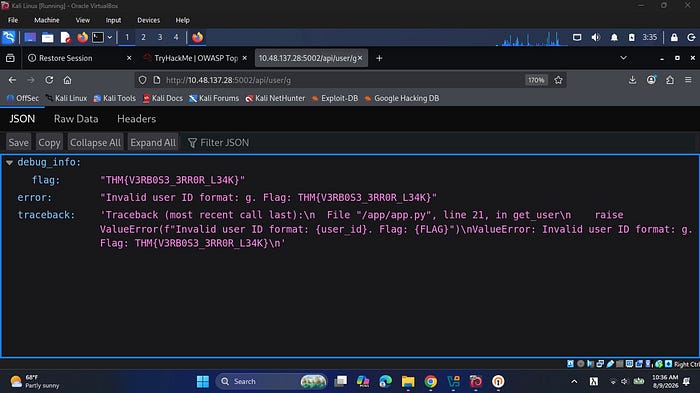Open the Firefox extensions icon
The width and height of the screenshot is (700, 393).
tap(670, 80)
